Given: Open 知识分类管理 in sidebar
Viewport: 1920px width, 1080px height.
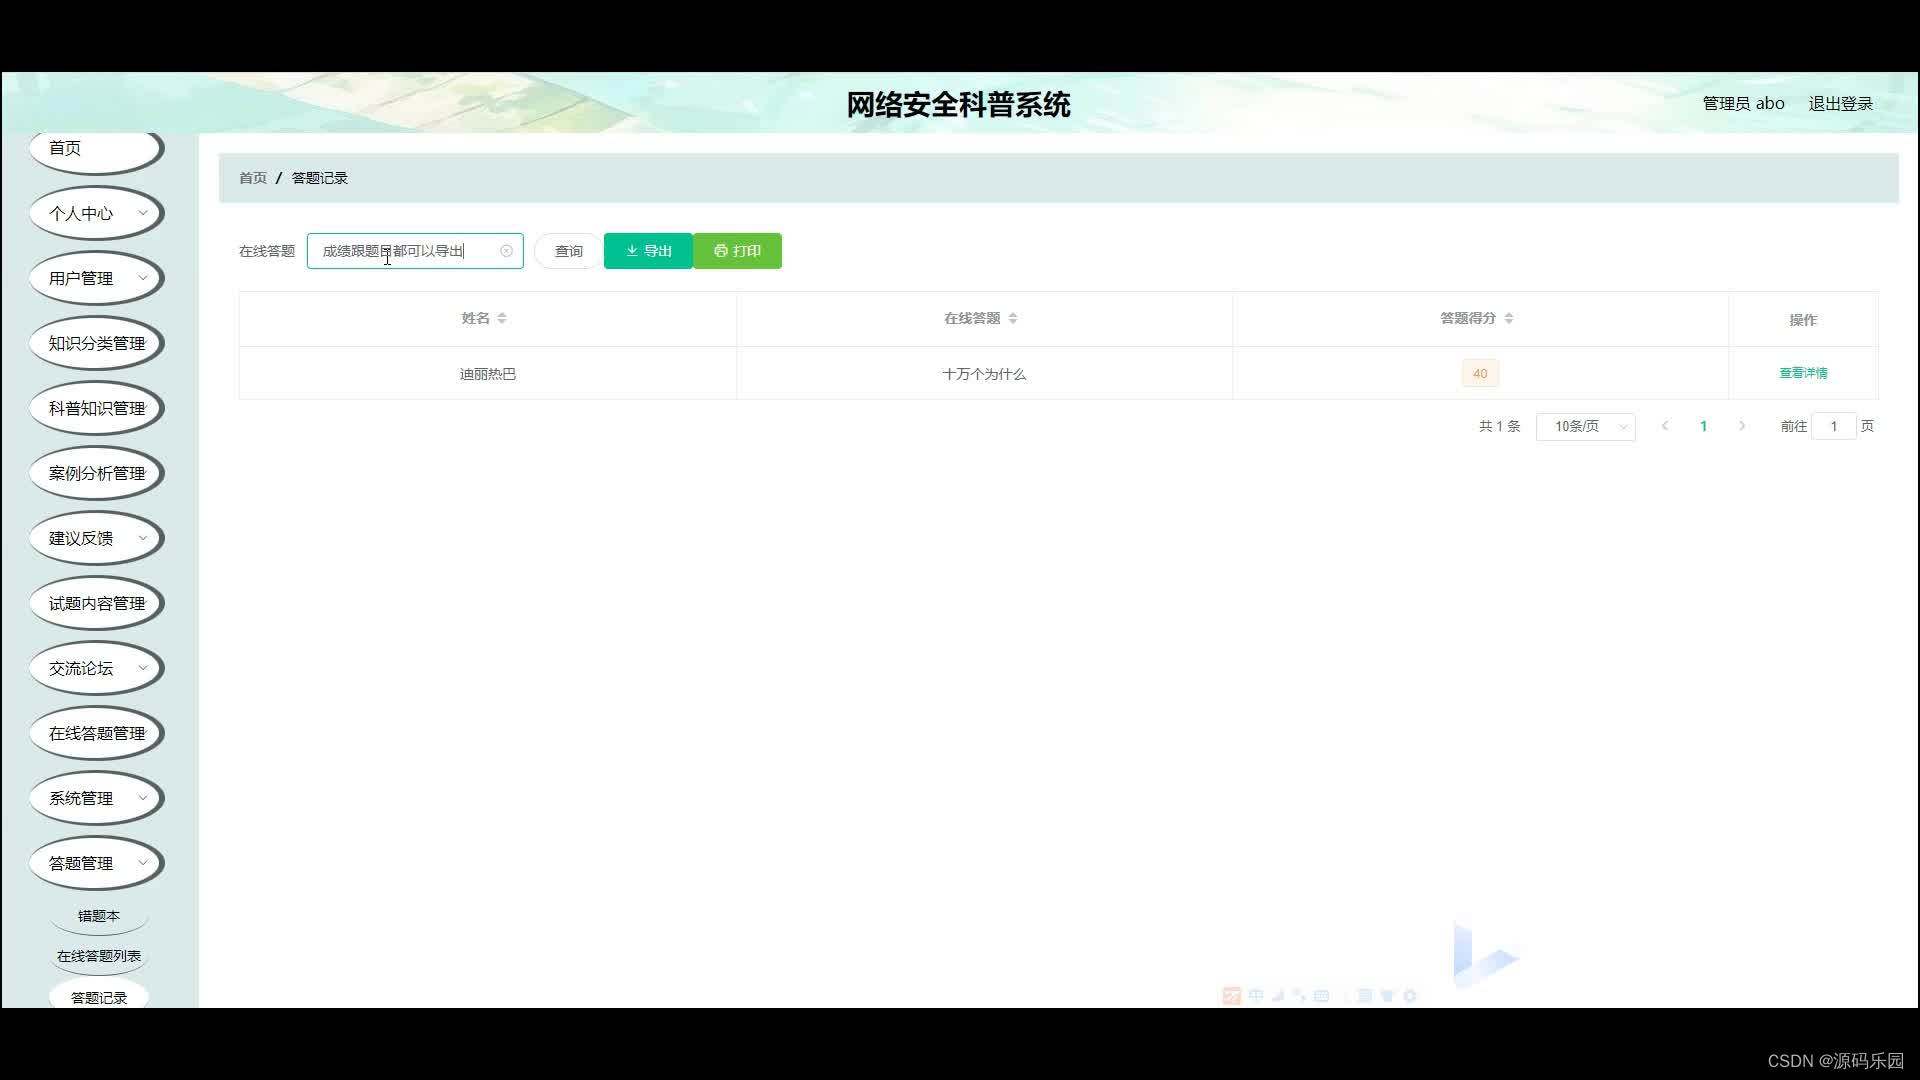Looking at the screenshot, I should (x=96, y=343).
